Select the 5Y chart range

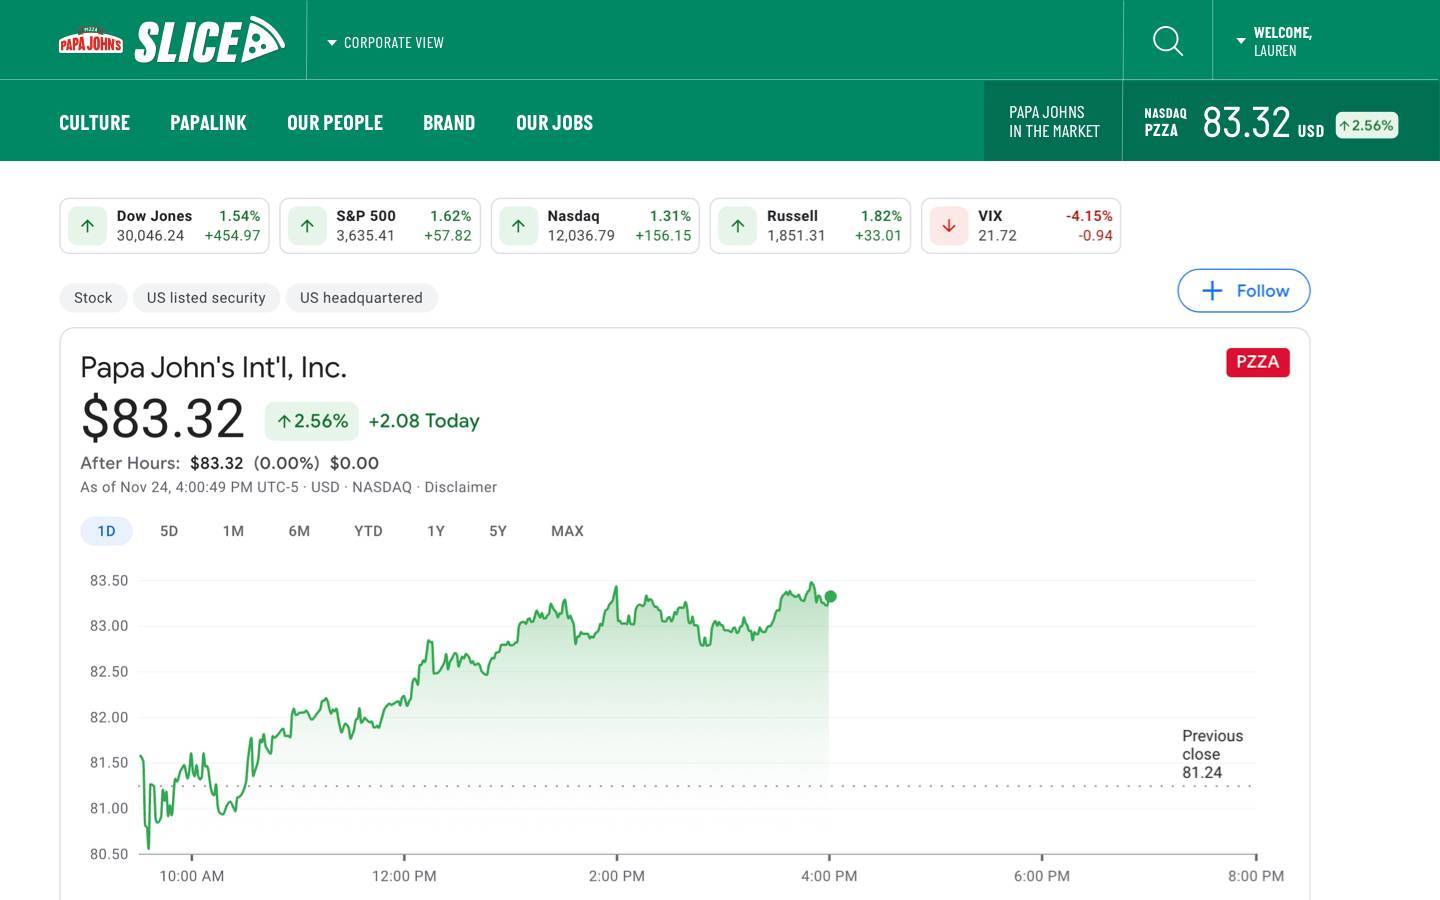(x=498, y=531)
